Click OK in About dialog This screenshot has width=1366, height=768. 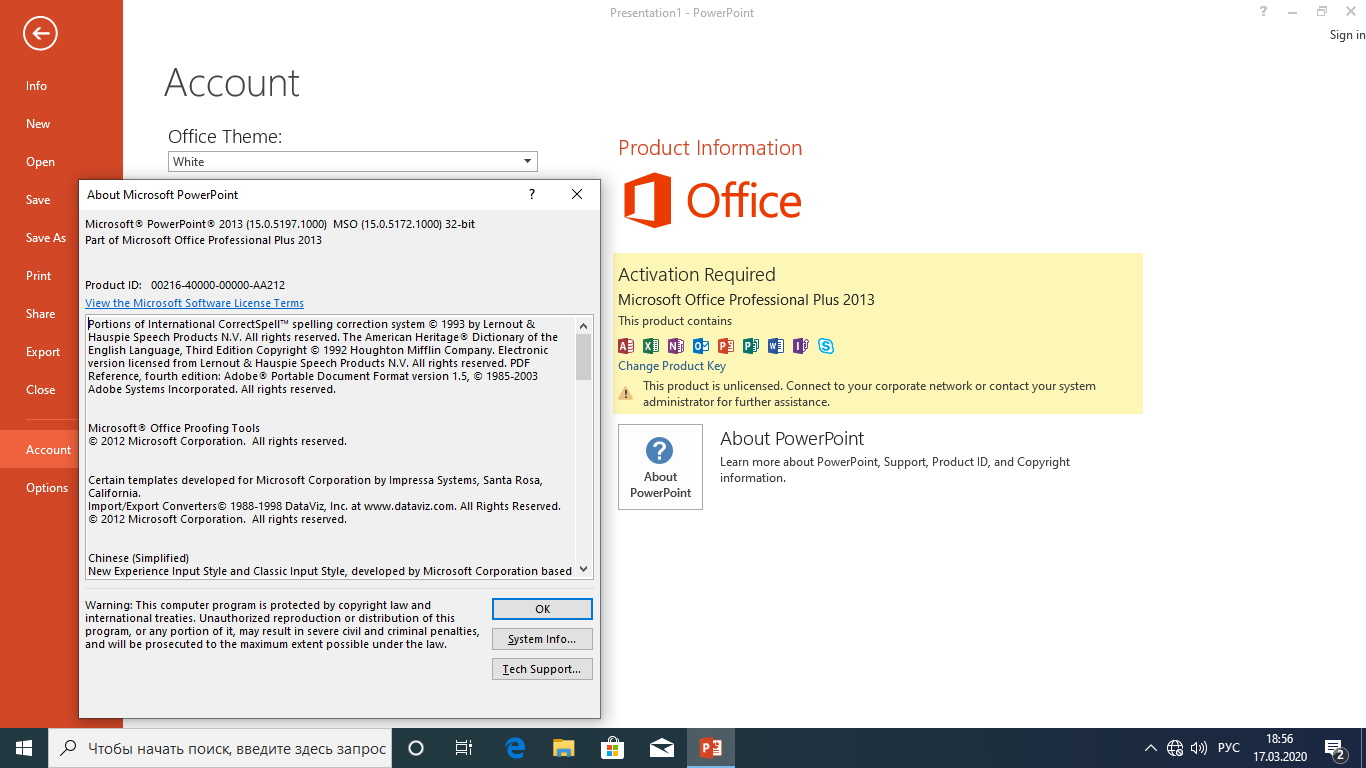coord(542,609)
